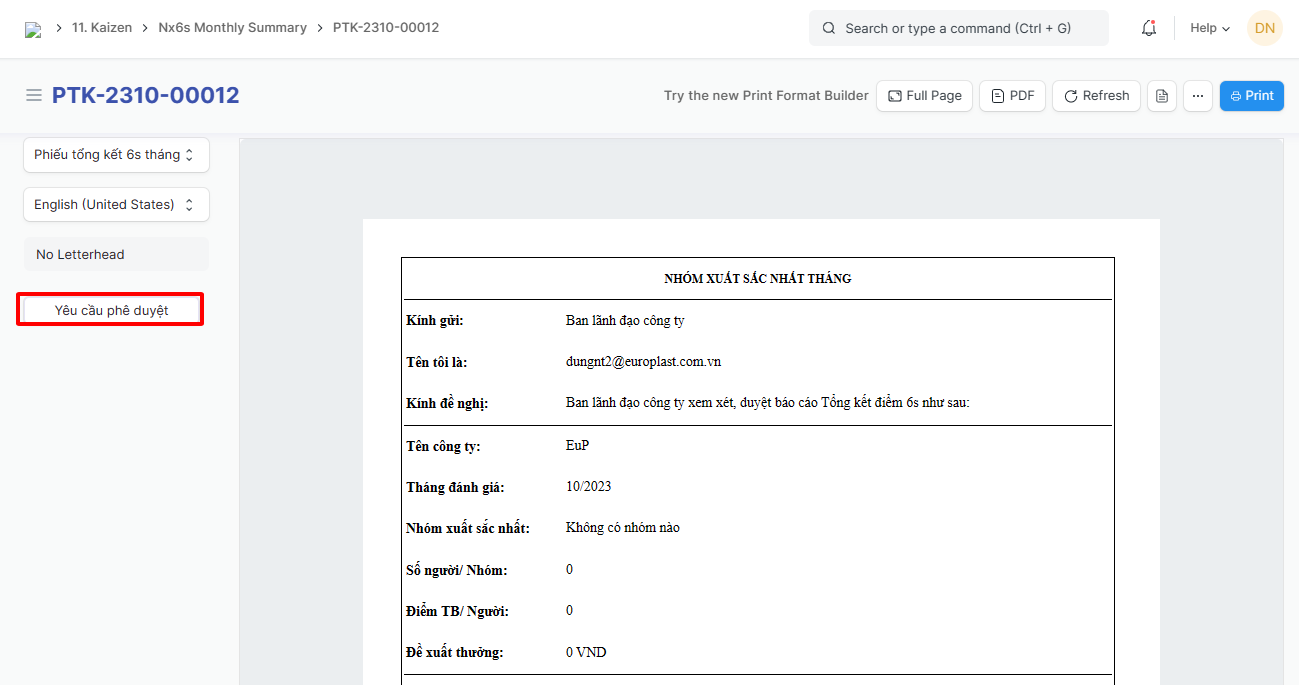Navigate to Nx6s Monthly Summary breadcrumb

click(232, 28)
